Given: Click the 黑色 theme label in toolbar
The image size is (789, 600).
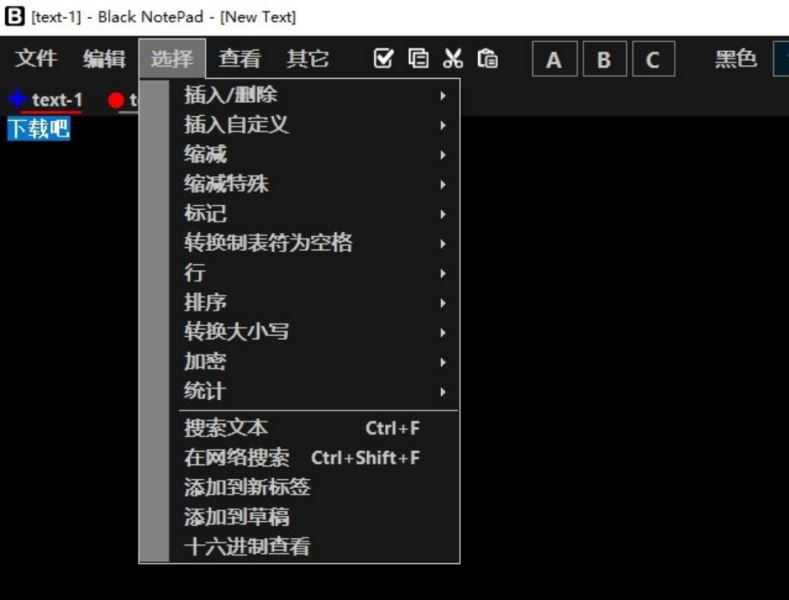Looking at the screenshot, I should pyautogui.click(x=736, y=59).
